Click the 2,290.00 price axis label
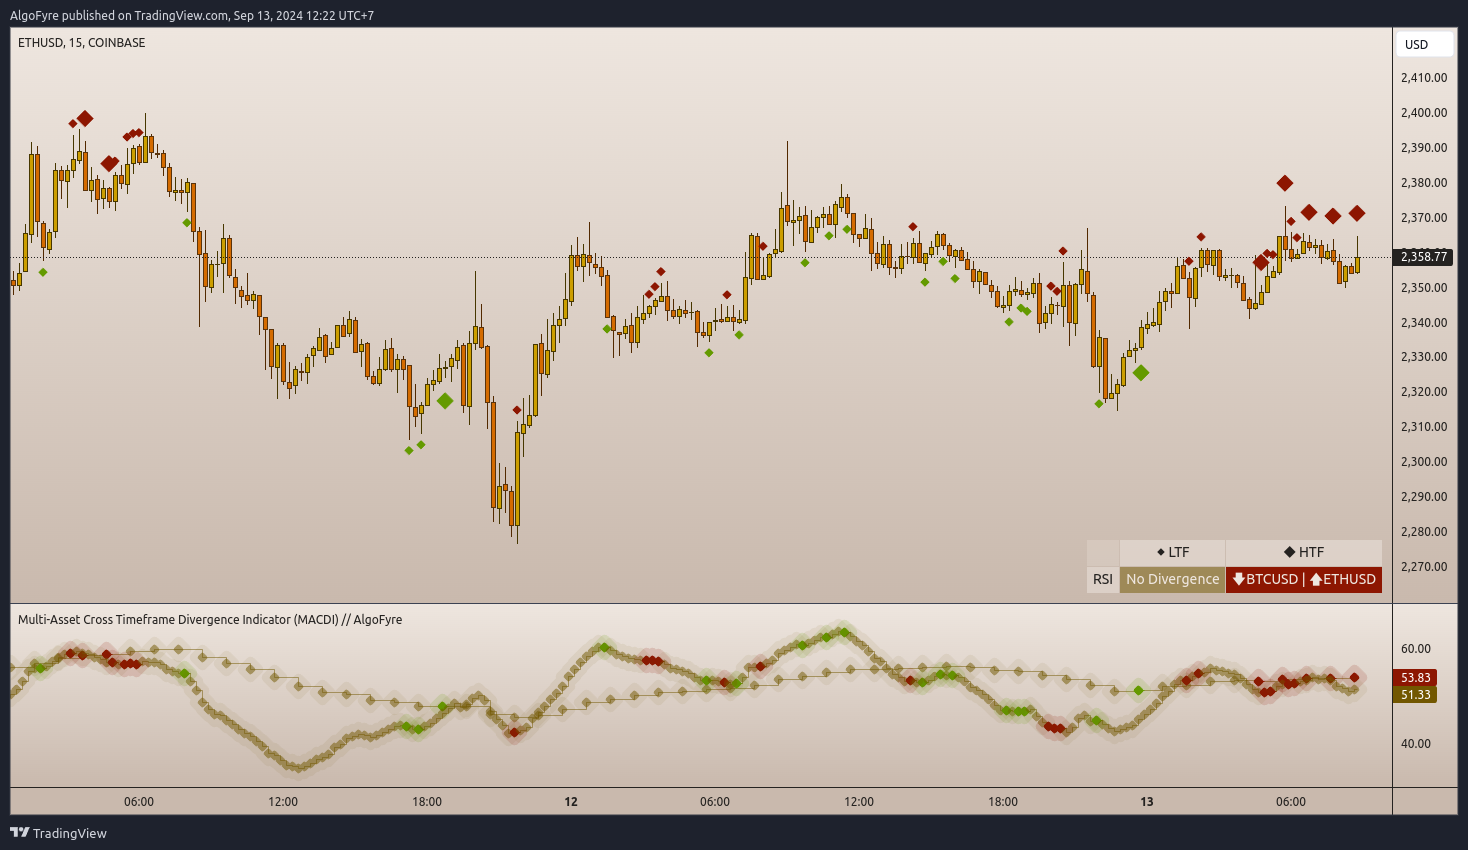The image size is (1468, 850). click(x=1424, y=497)
